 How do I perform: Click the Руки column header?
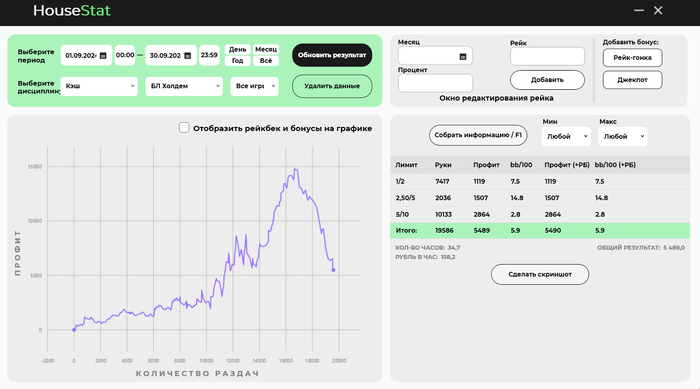click(443, 165)
